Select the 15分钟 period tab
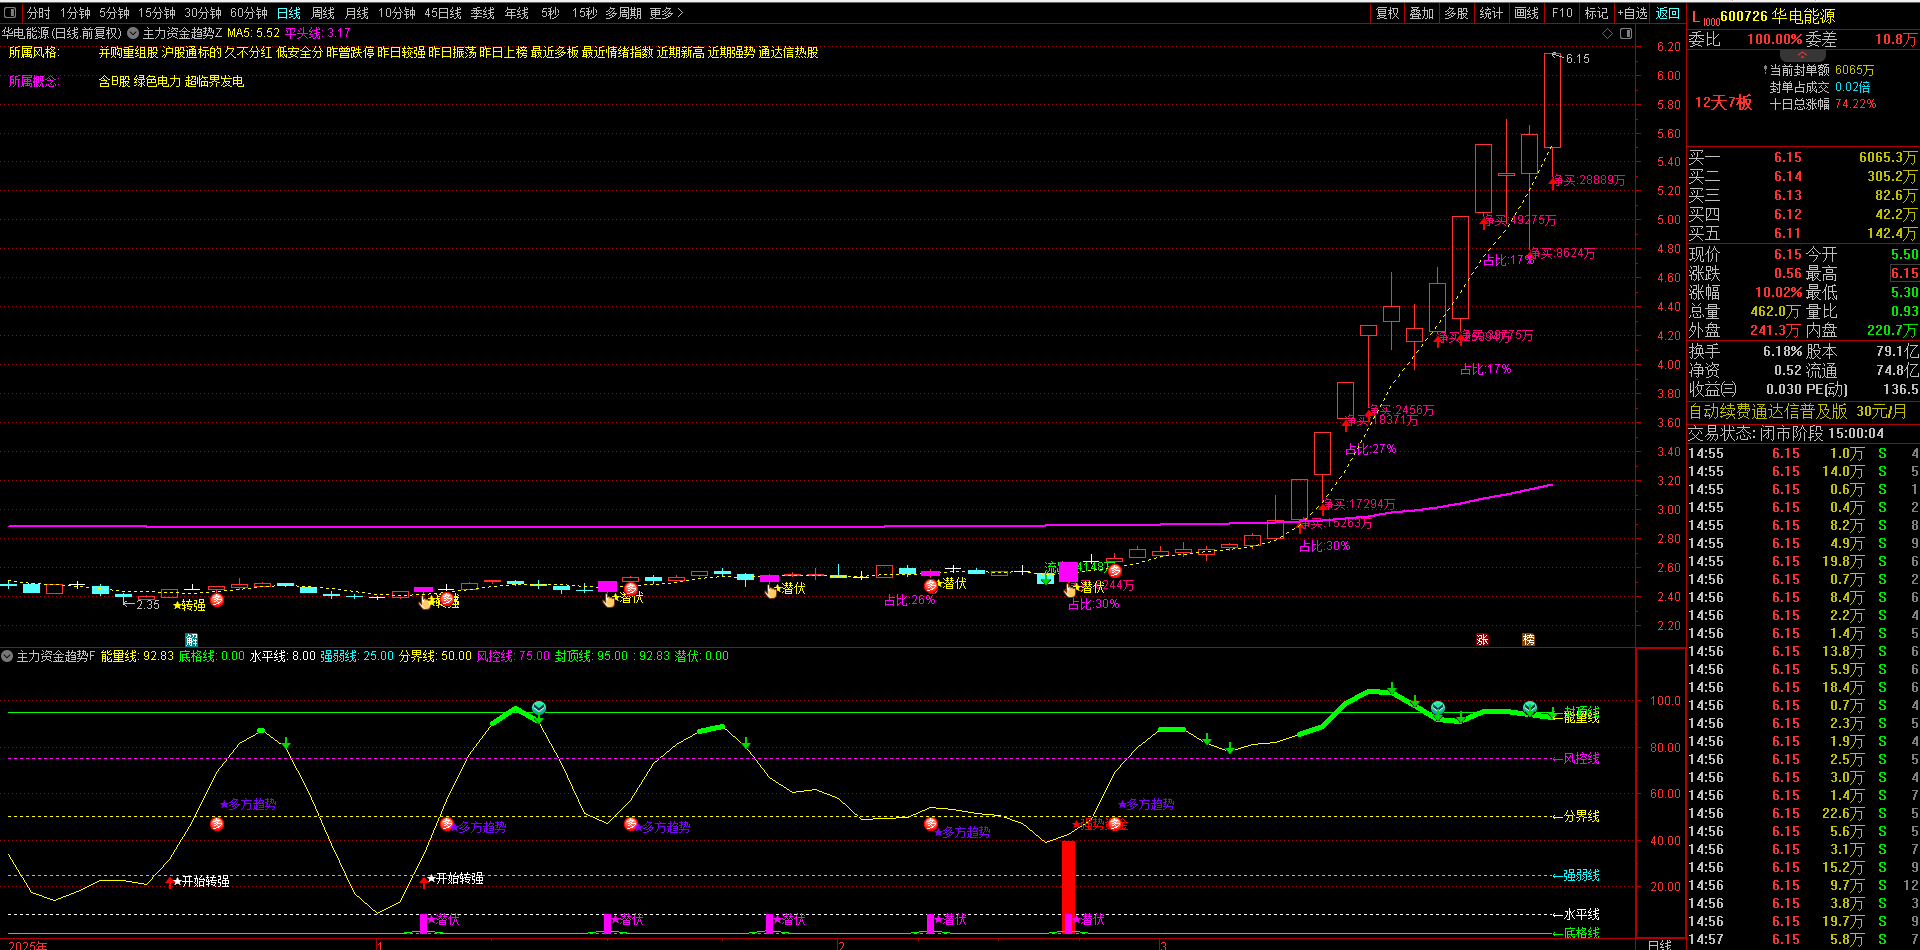This screenshot has width=1920, height=950. 156,13
